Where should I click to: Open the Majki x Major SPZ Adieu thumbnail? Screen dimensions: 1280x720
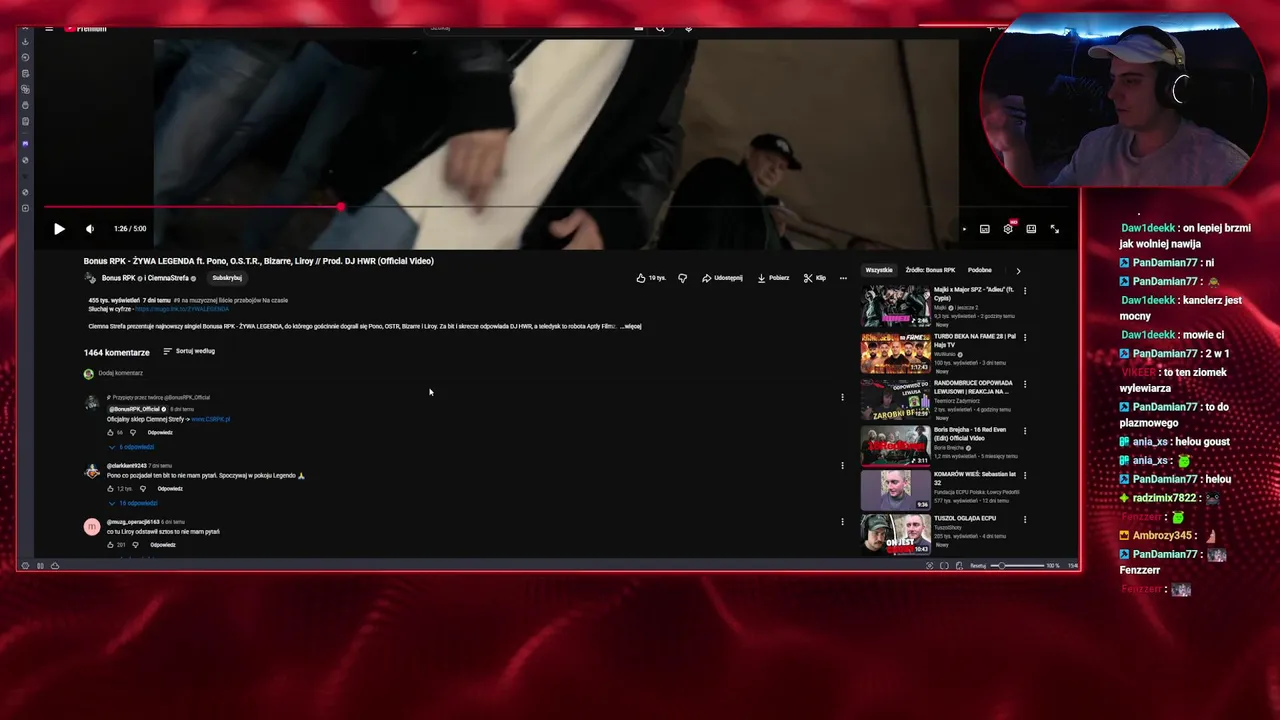click(896, 306)
